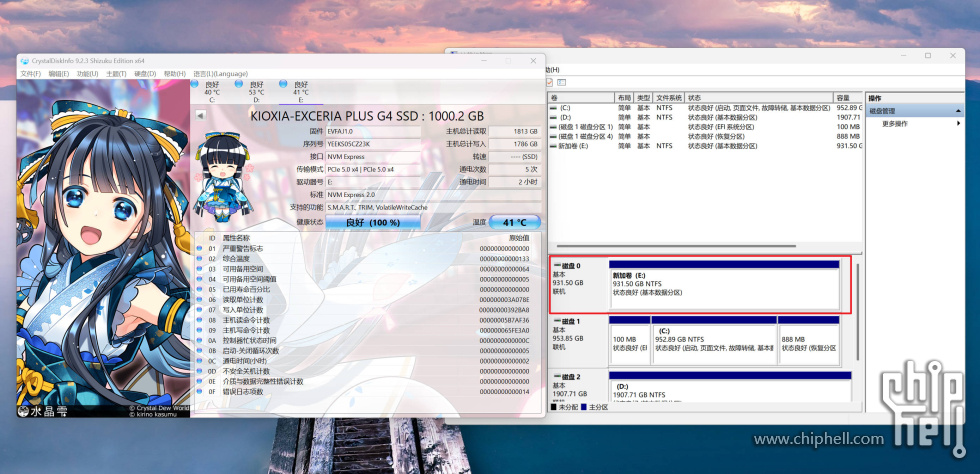Viewport: 980px width, 474px height.
Task: Open the 文件(F) menu in CrystalDiskInfo
Action: point(31,74)
